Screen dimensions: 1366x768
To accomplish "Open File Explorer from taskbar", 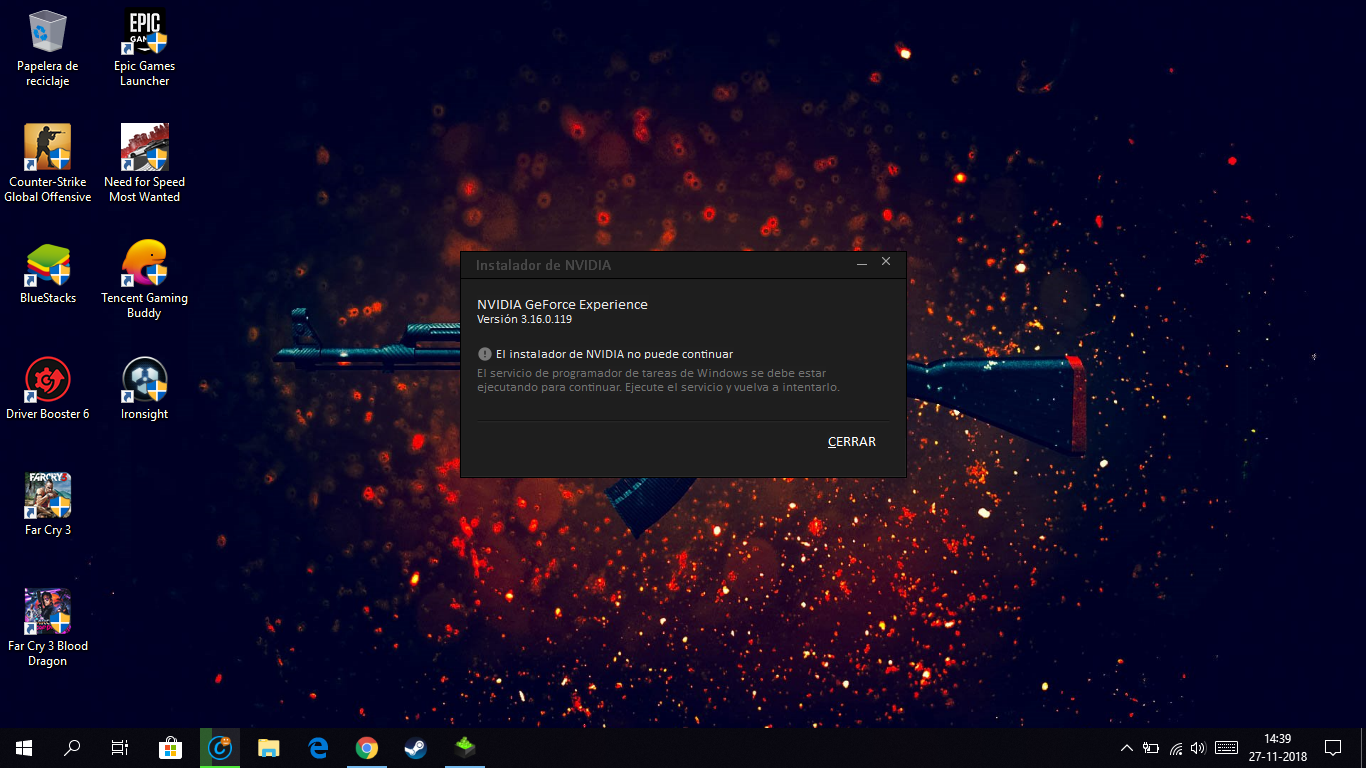I will [268, 748].
